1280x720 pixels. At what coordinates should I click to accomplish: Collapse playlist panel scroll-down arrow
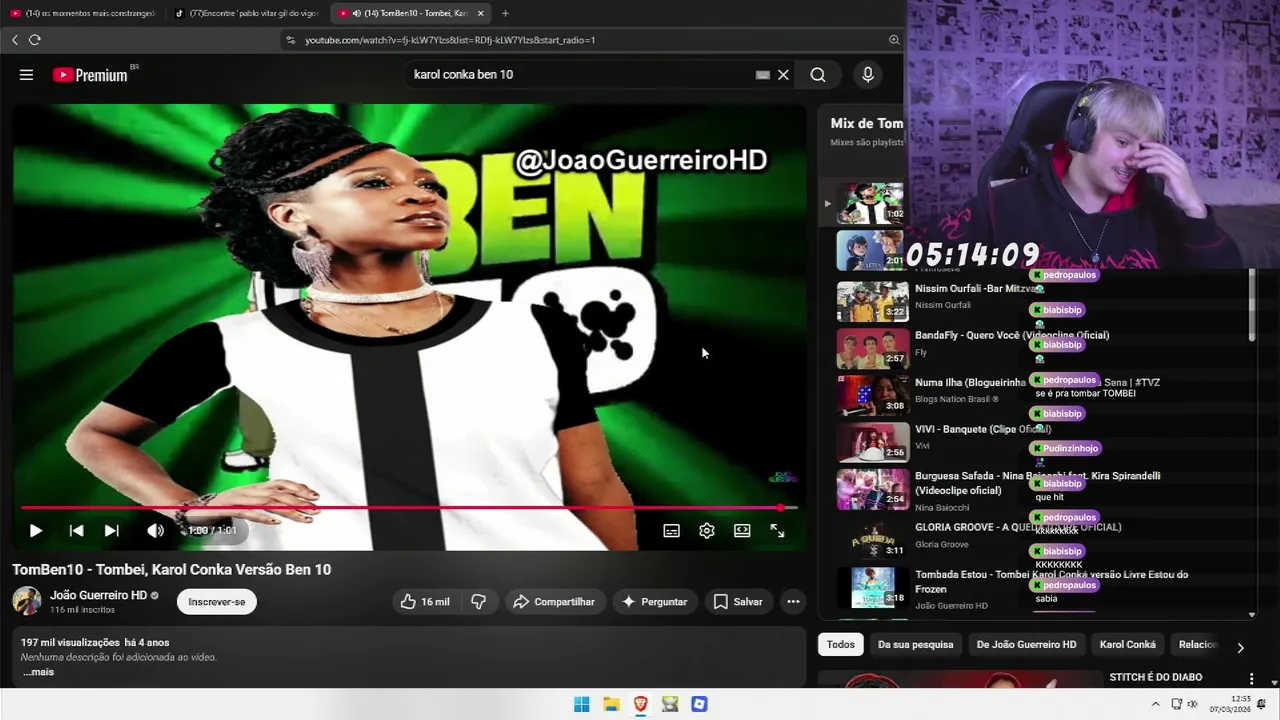[1252, 615]
